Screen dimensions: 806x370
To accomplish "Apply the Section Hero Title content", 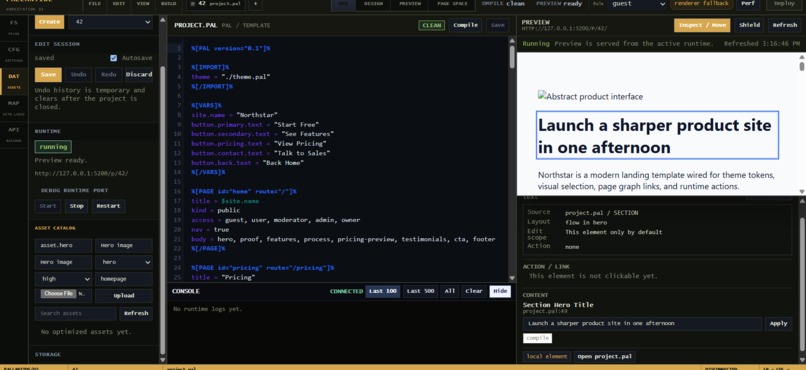I will click(778, 324).
